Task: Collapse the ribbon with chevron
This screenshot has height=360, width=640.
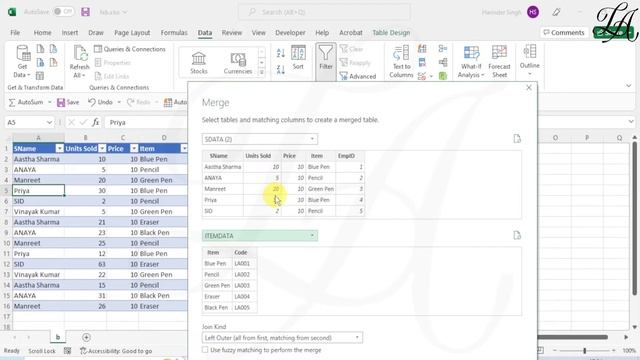Action: (628, 86)
